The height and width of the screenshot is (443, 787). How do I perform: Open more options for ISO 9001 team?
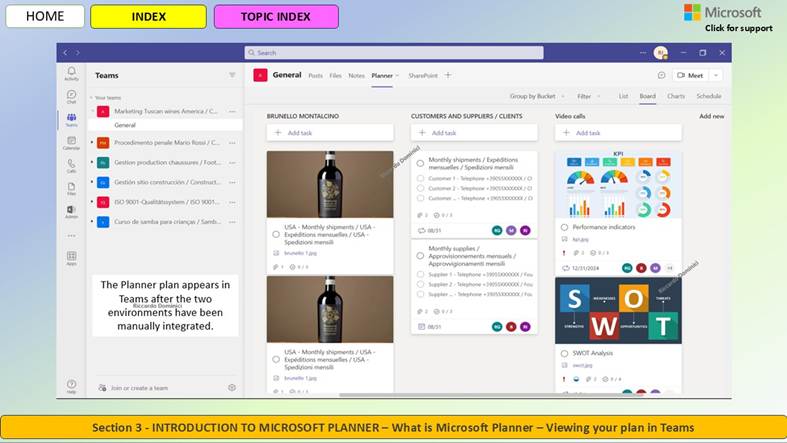232,202
